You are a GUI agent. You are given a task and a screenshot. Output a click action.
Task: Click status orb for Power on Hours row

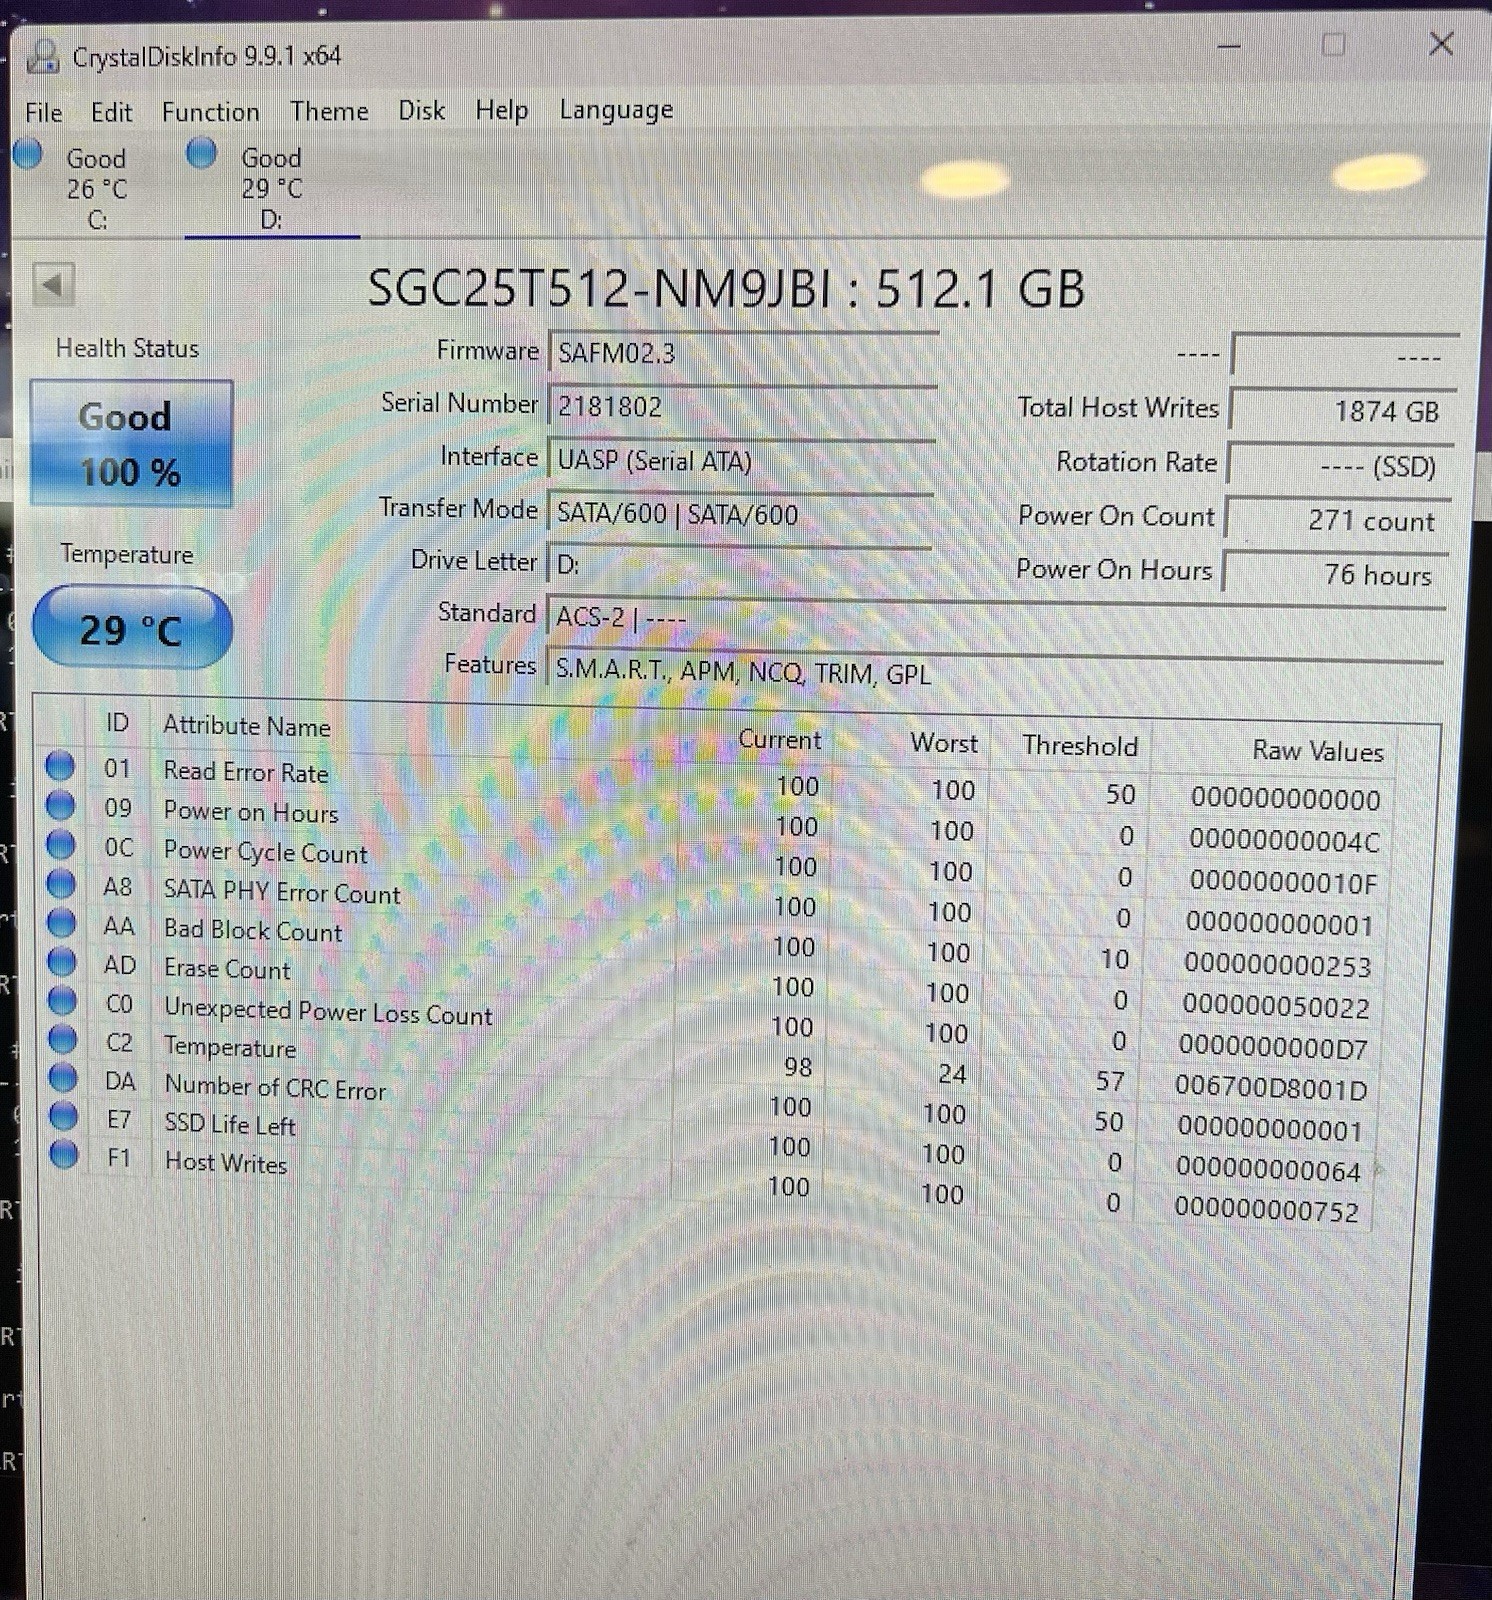pos(60,804)
